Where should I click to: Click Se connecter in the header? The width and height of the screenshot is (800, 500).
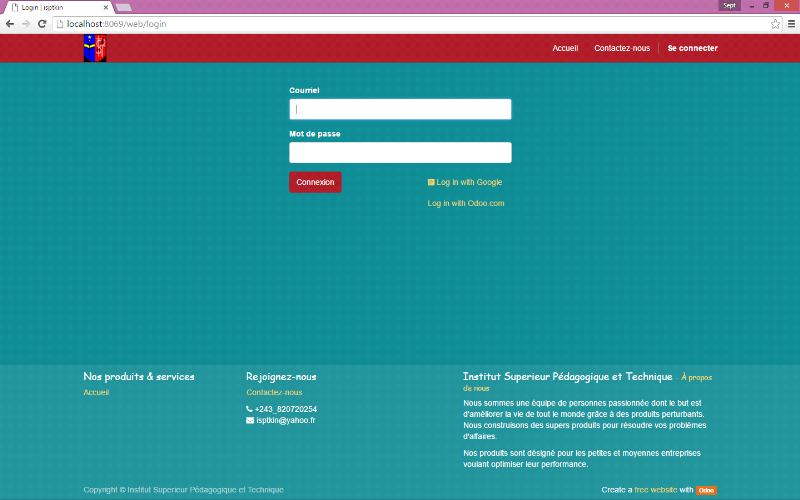(x=692, y=48)
